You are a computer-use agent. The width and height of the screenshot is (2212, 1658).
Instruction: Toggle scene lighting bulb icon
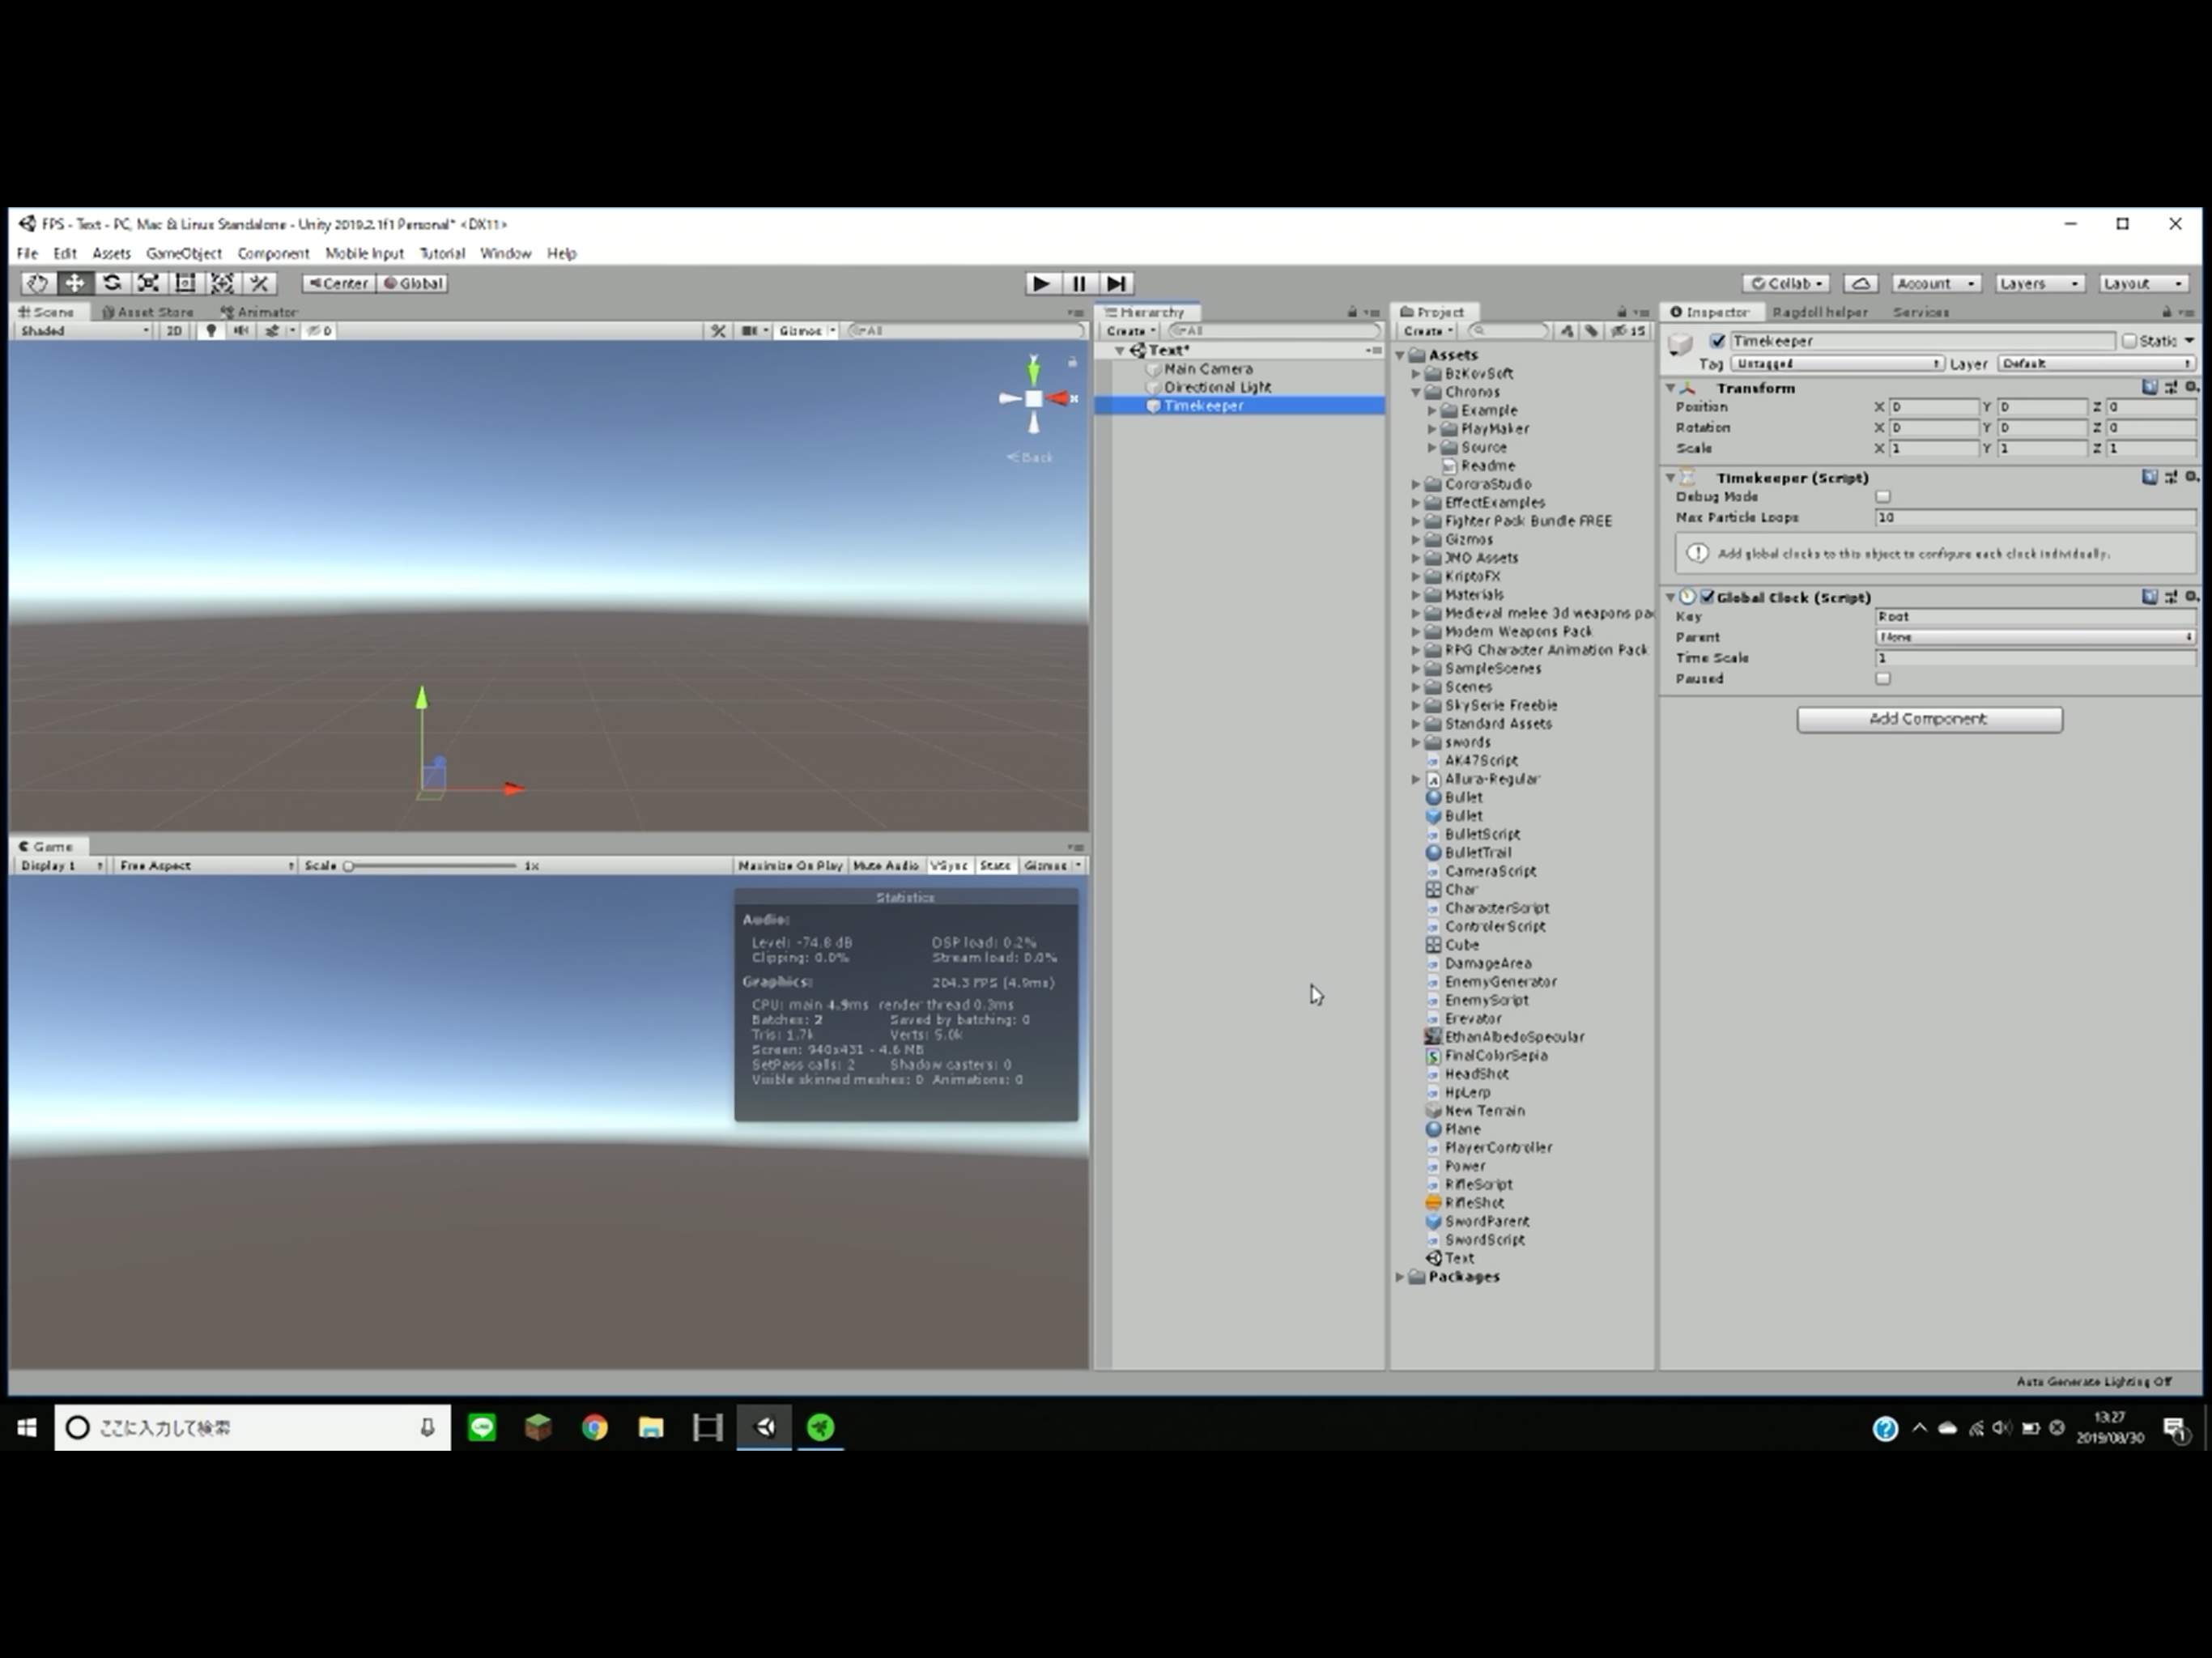pyautogui.click(x=210, y=331)
